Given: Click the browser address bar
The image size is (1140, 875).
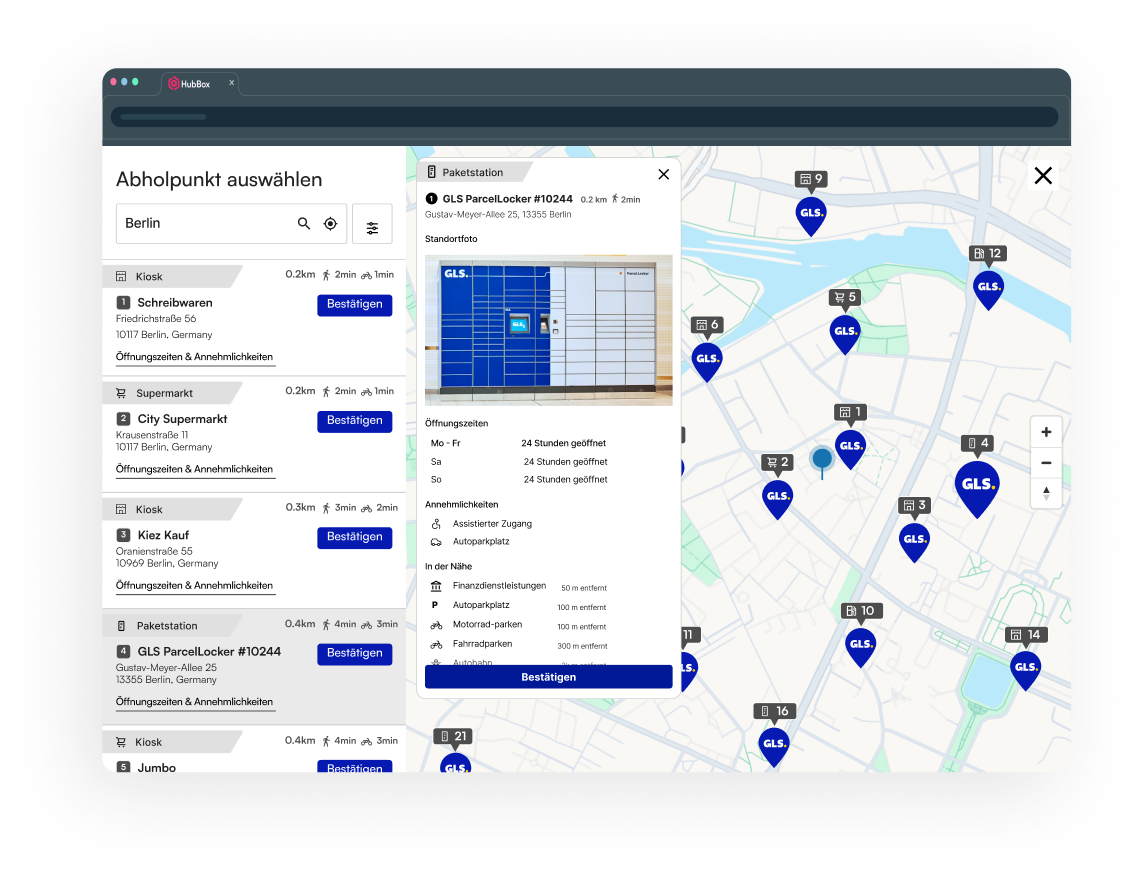Looking at the screenshot, I should pos(584,117).
